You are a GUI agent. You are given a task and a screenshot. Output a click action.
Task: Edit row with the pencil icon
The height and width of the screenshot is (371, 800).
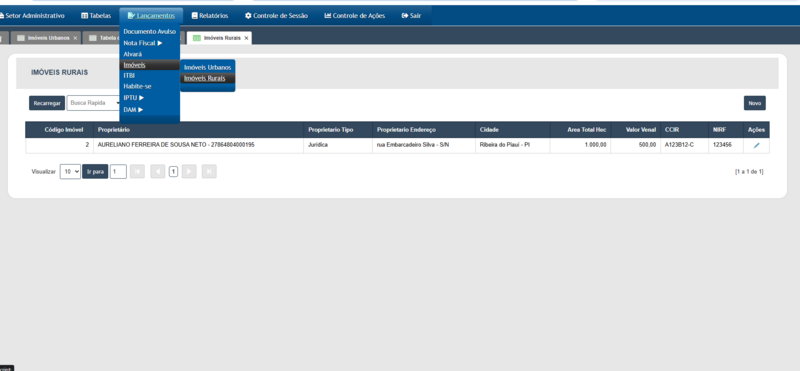[756, 145]
